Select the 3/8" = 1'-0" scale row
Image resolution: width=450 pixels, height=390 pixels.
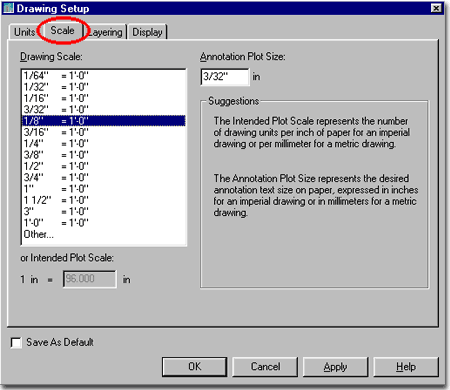pos(103,155)
